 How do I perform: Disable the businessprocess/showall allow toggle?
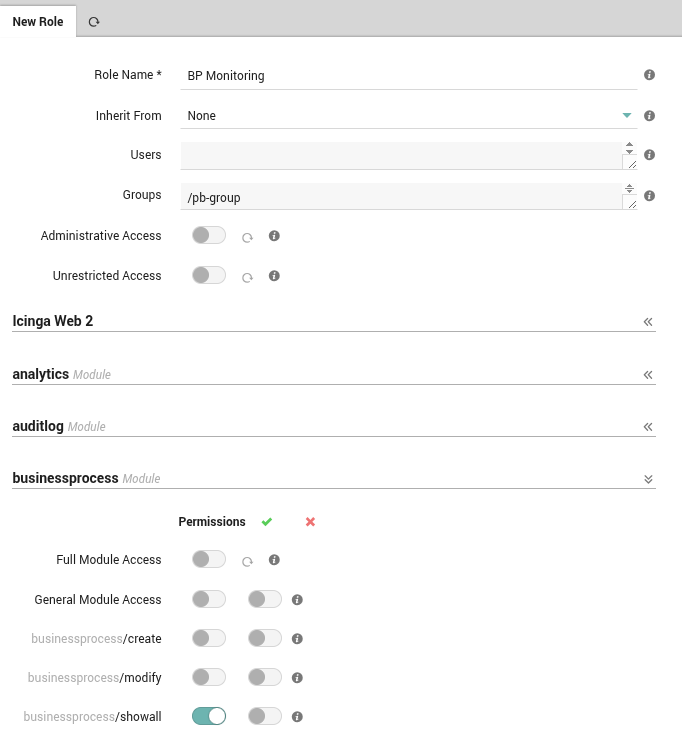(x=209, y=716)
